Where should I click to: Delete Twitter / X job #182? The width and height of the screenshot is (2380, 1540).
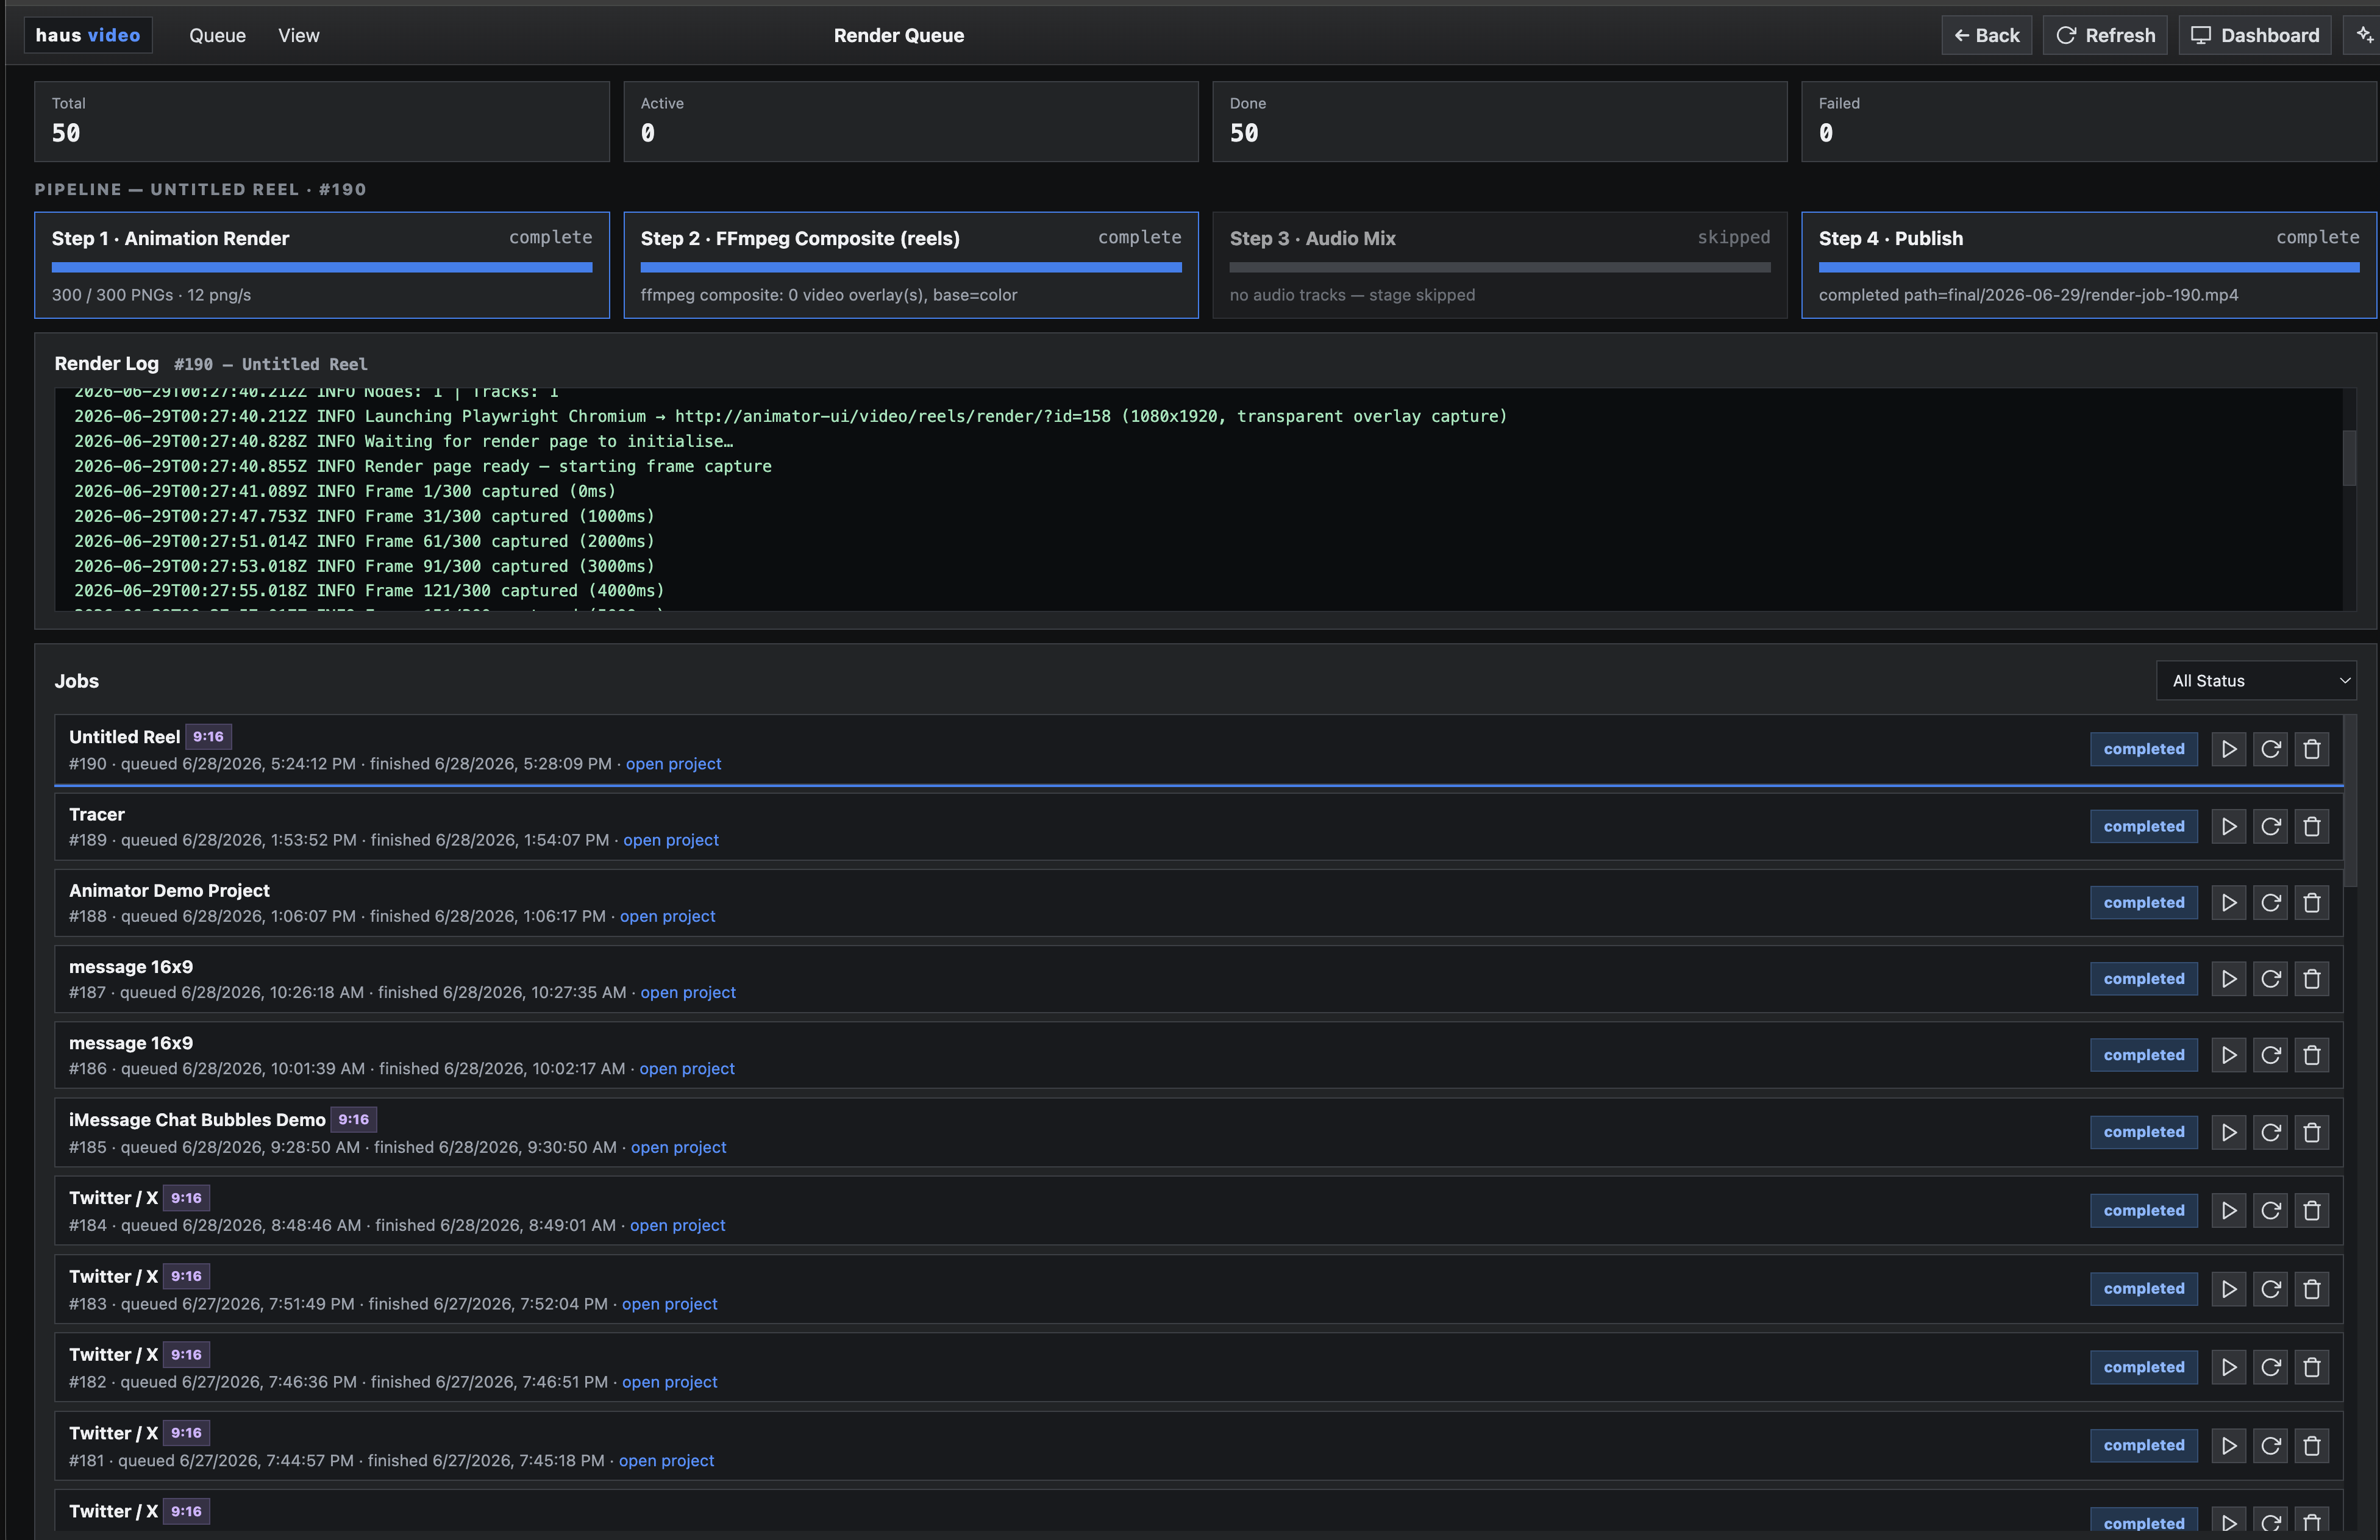(2312, 1367)
